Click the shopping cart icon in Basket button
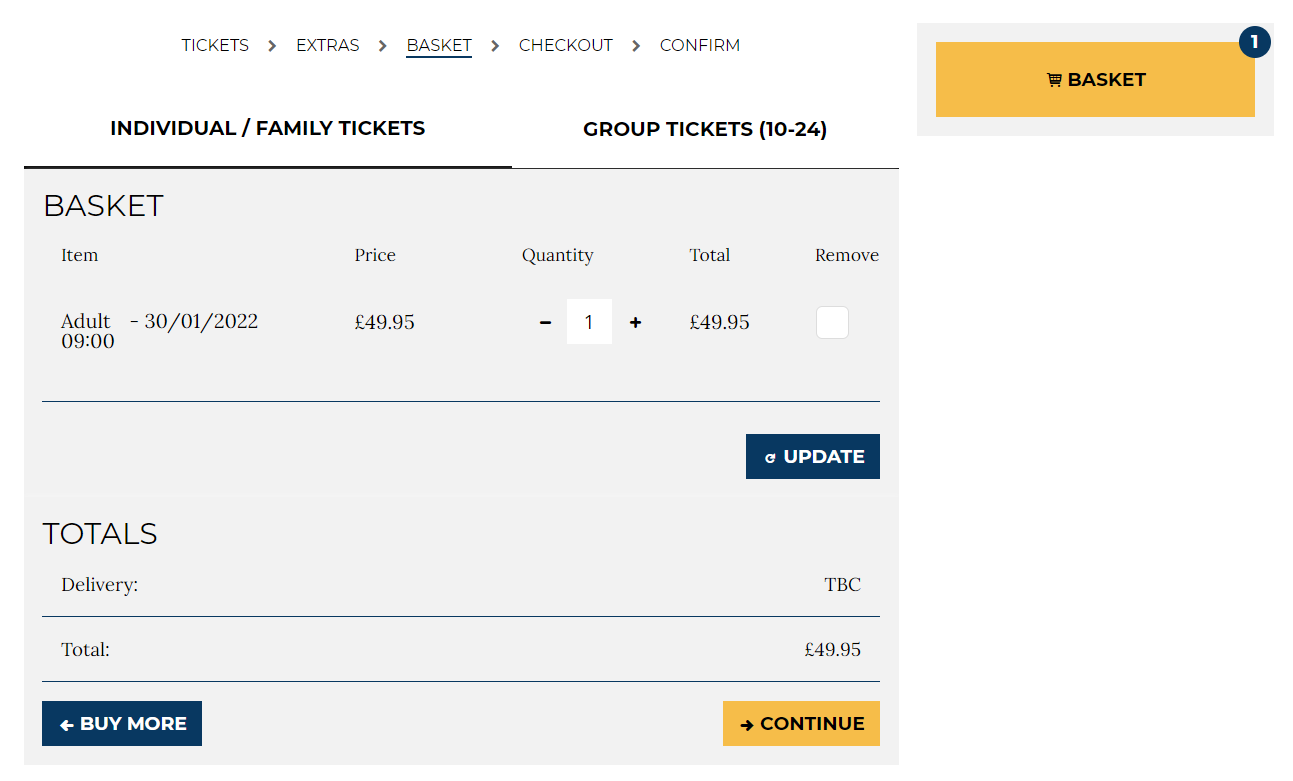1293x781 pixels. coord(1054,80)
